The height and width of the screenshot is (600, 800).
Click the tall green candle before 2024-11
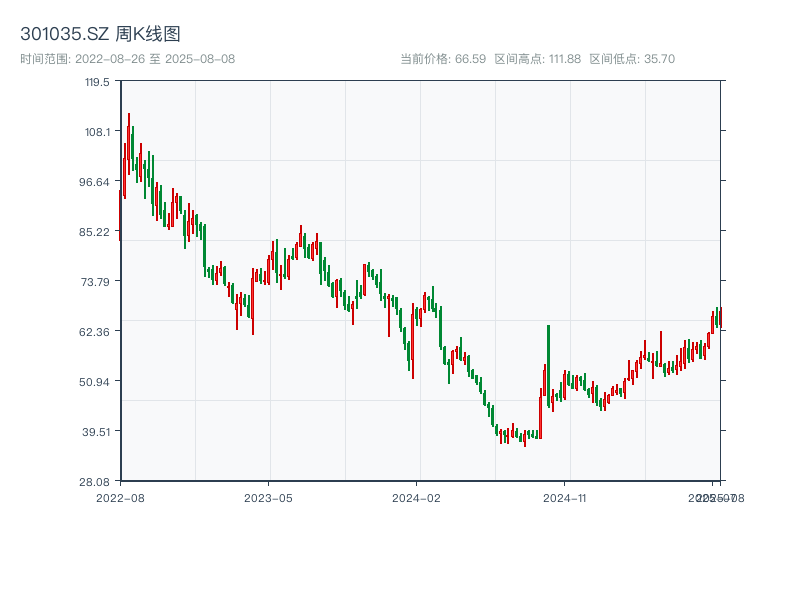tap(548, 365)
